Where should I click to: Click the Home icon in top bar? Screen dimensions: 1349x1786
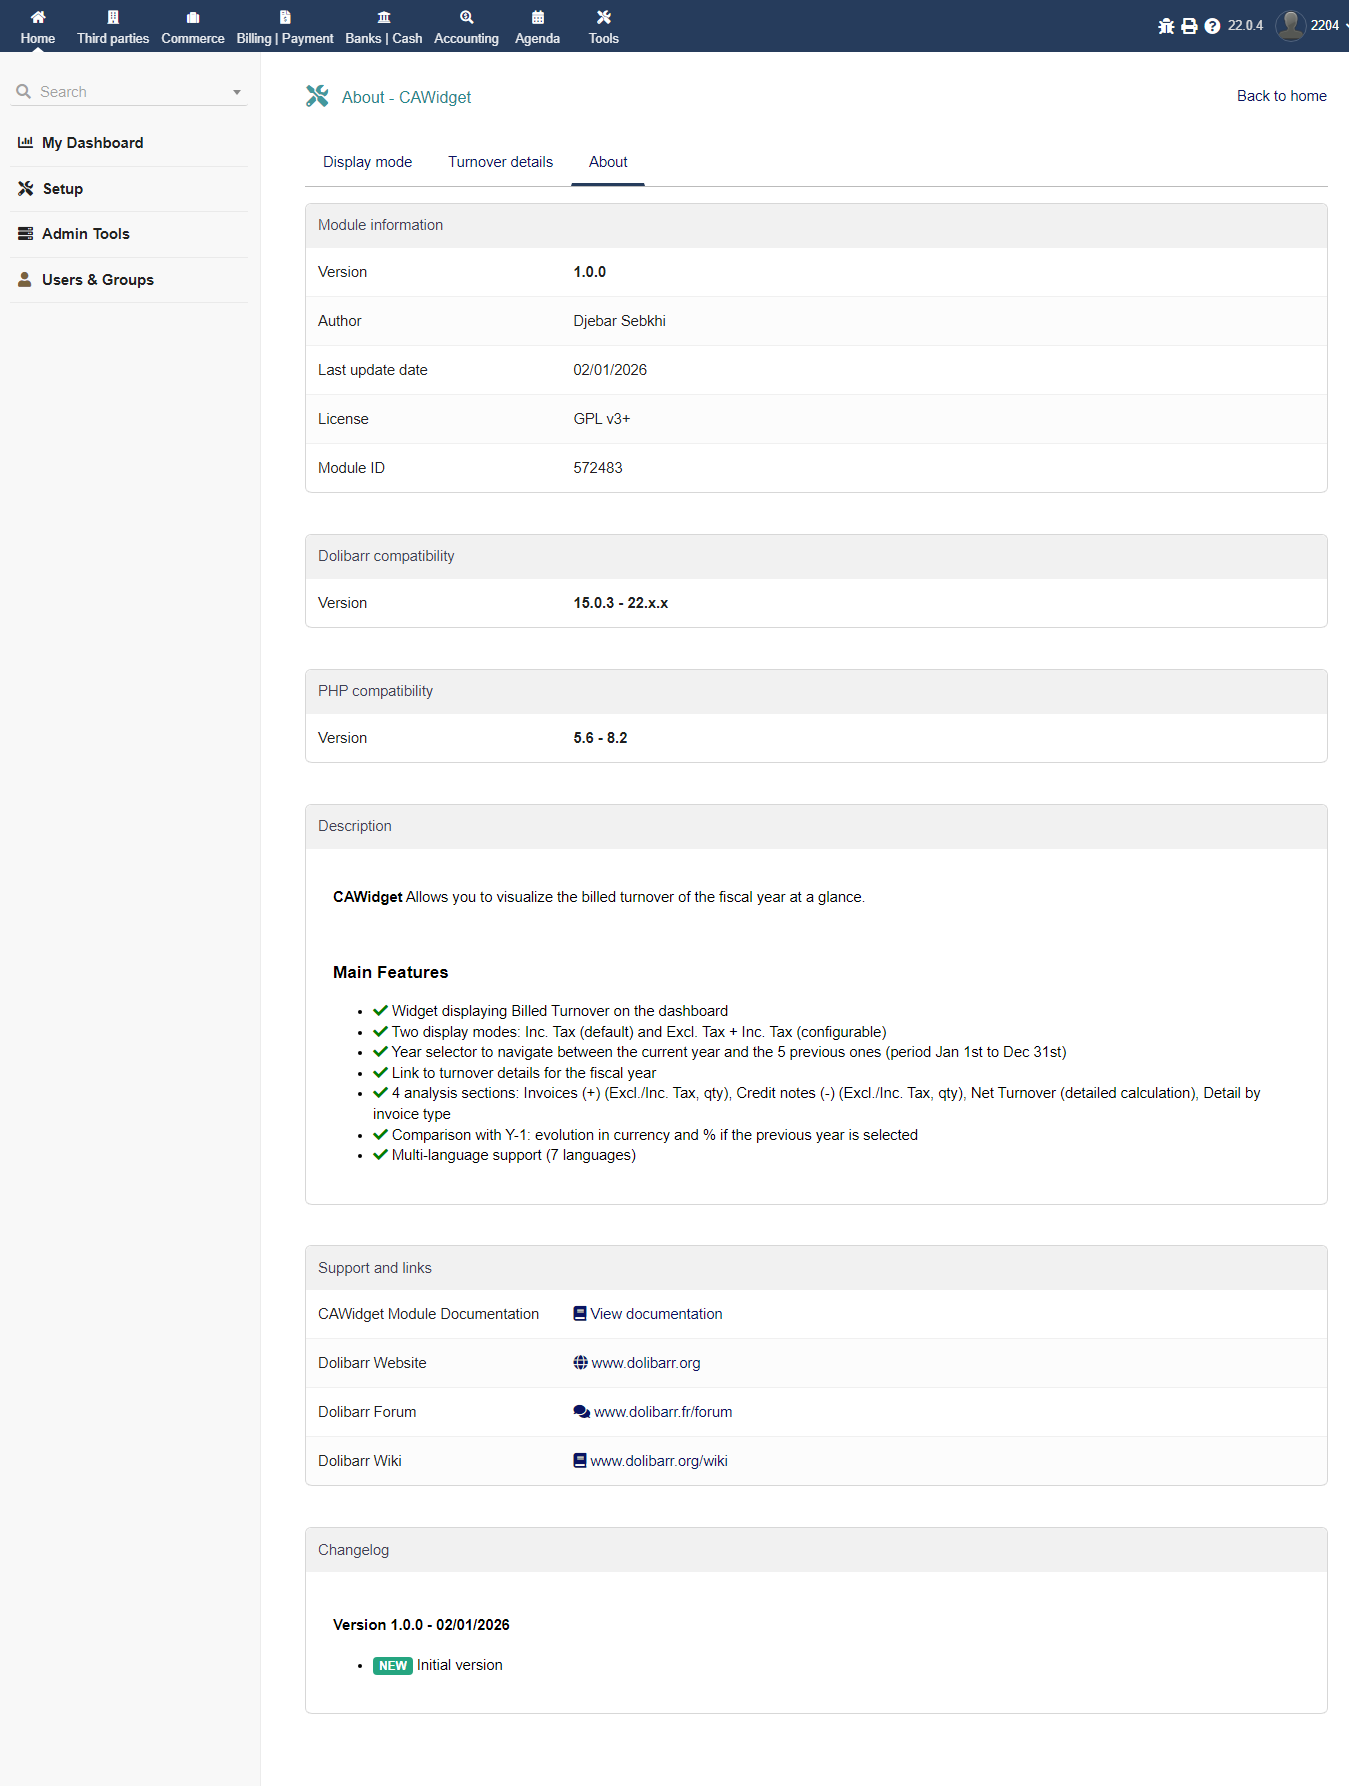coord(38,17)
